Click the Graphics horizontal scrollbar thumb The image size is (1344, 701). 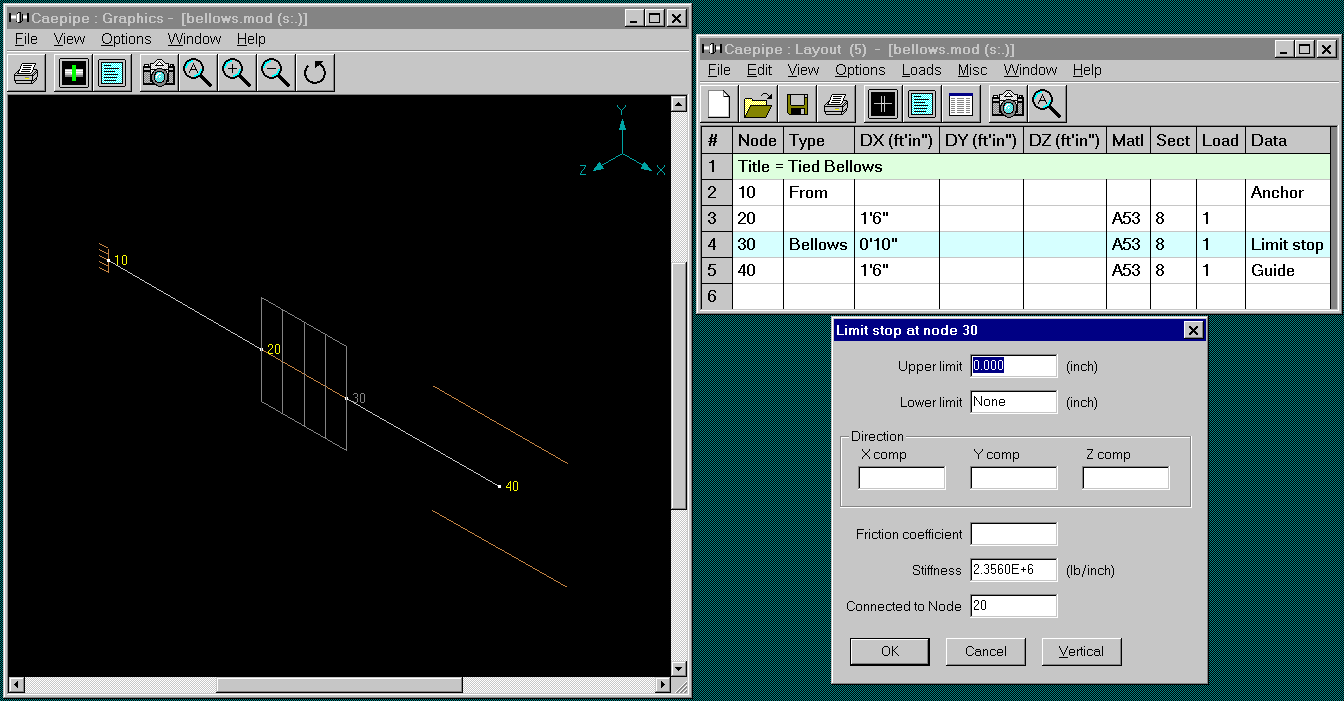339,685
